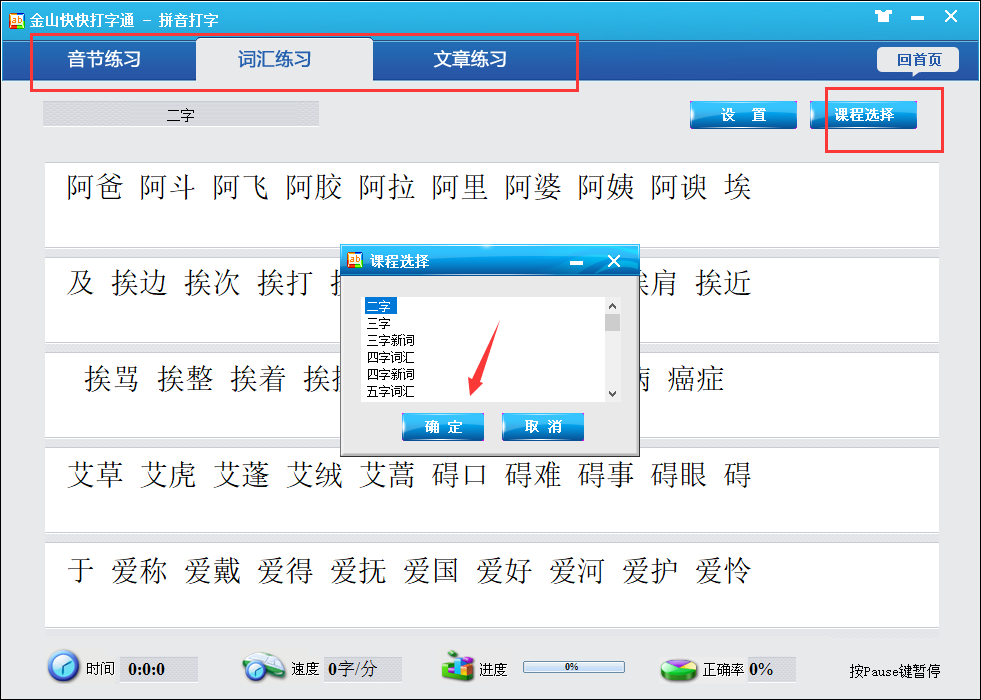This screenshot has height=700, width=981.
Task: Click the 0% progress bar
Action: (x=574, y=667)
